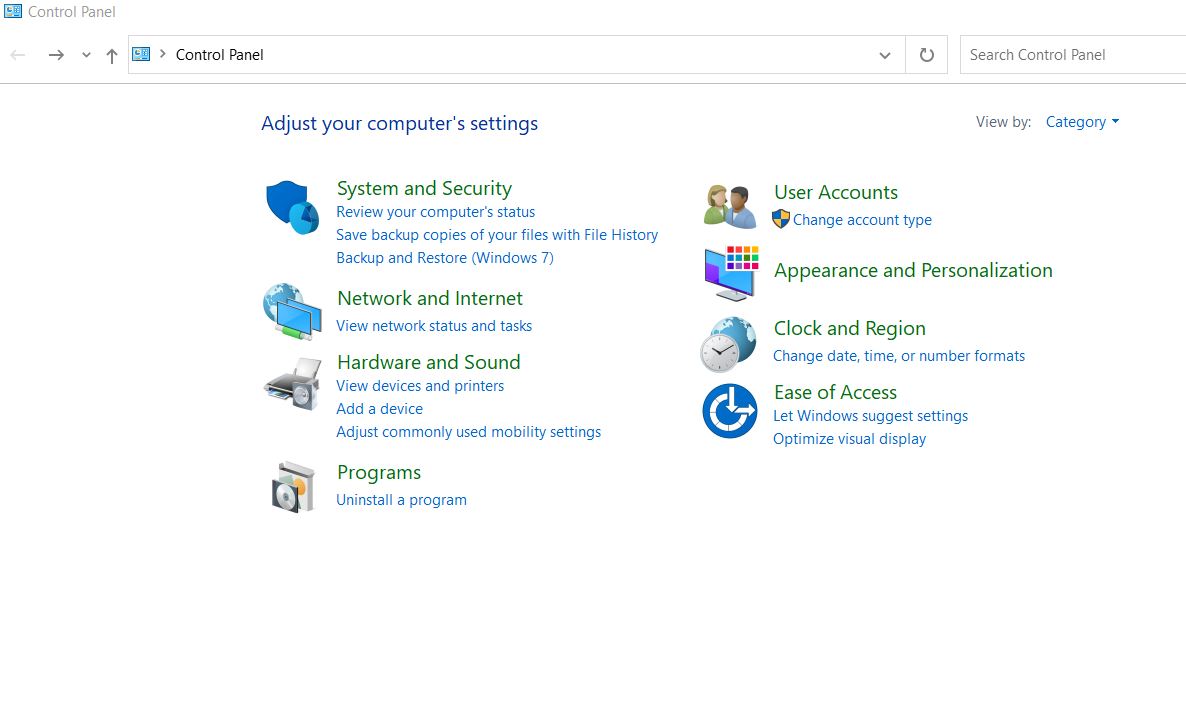Click Optimize visual display link
The image size is (1186, 720).
pos(849,439)
